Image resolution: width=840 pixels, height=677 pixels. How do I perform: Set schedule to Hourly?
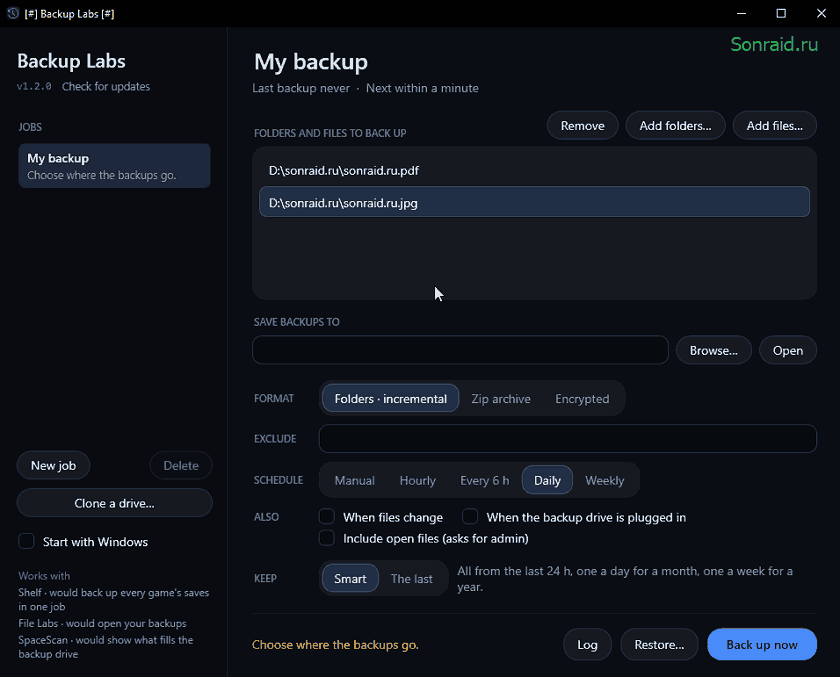coord(417,480)
